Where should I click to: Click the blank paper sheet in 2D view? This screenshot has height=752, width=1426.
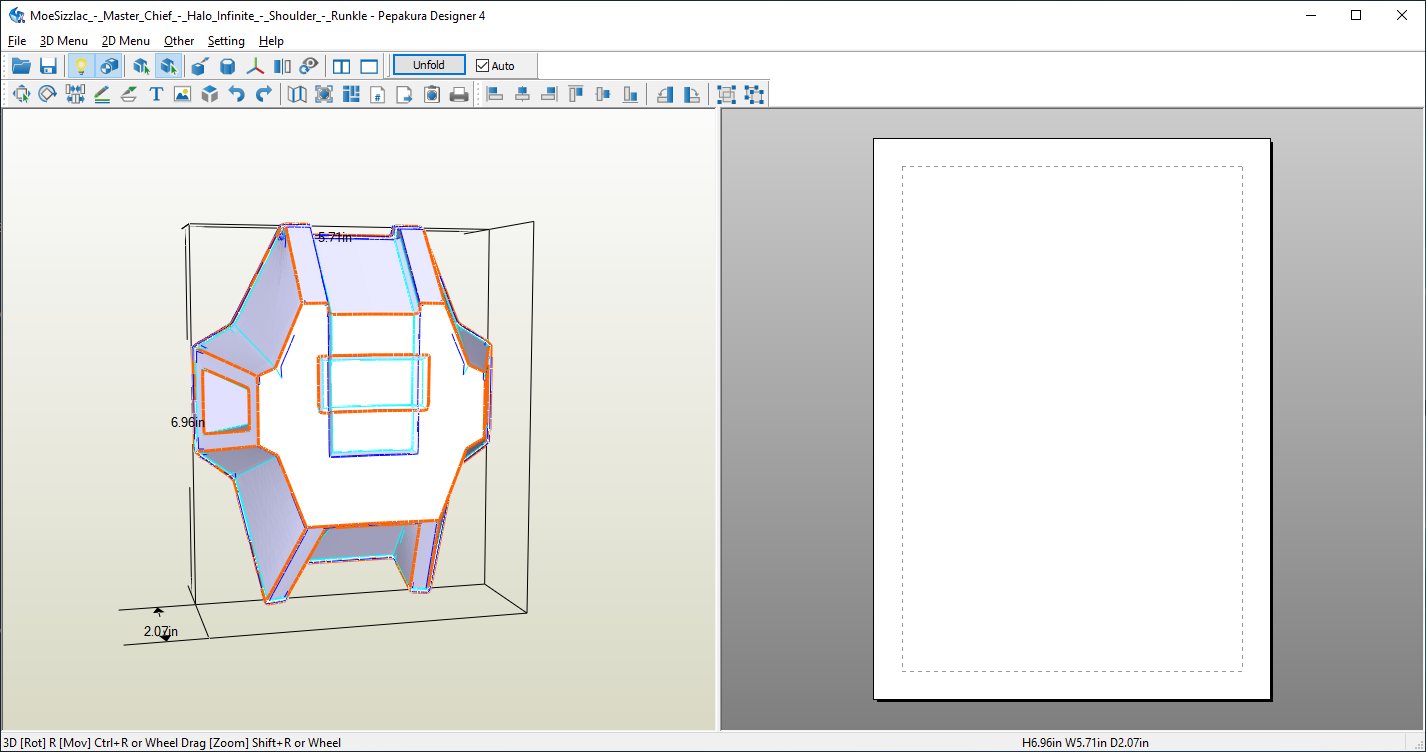[x=1072, y=418]
